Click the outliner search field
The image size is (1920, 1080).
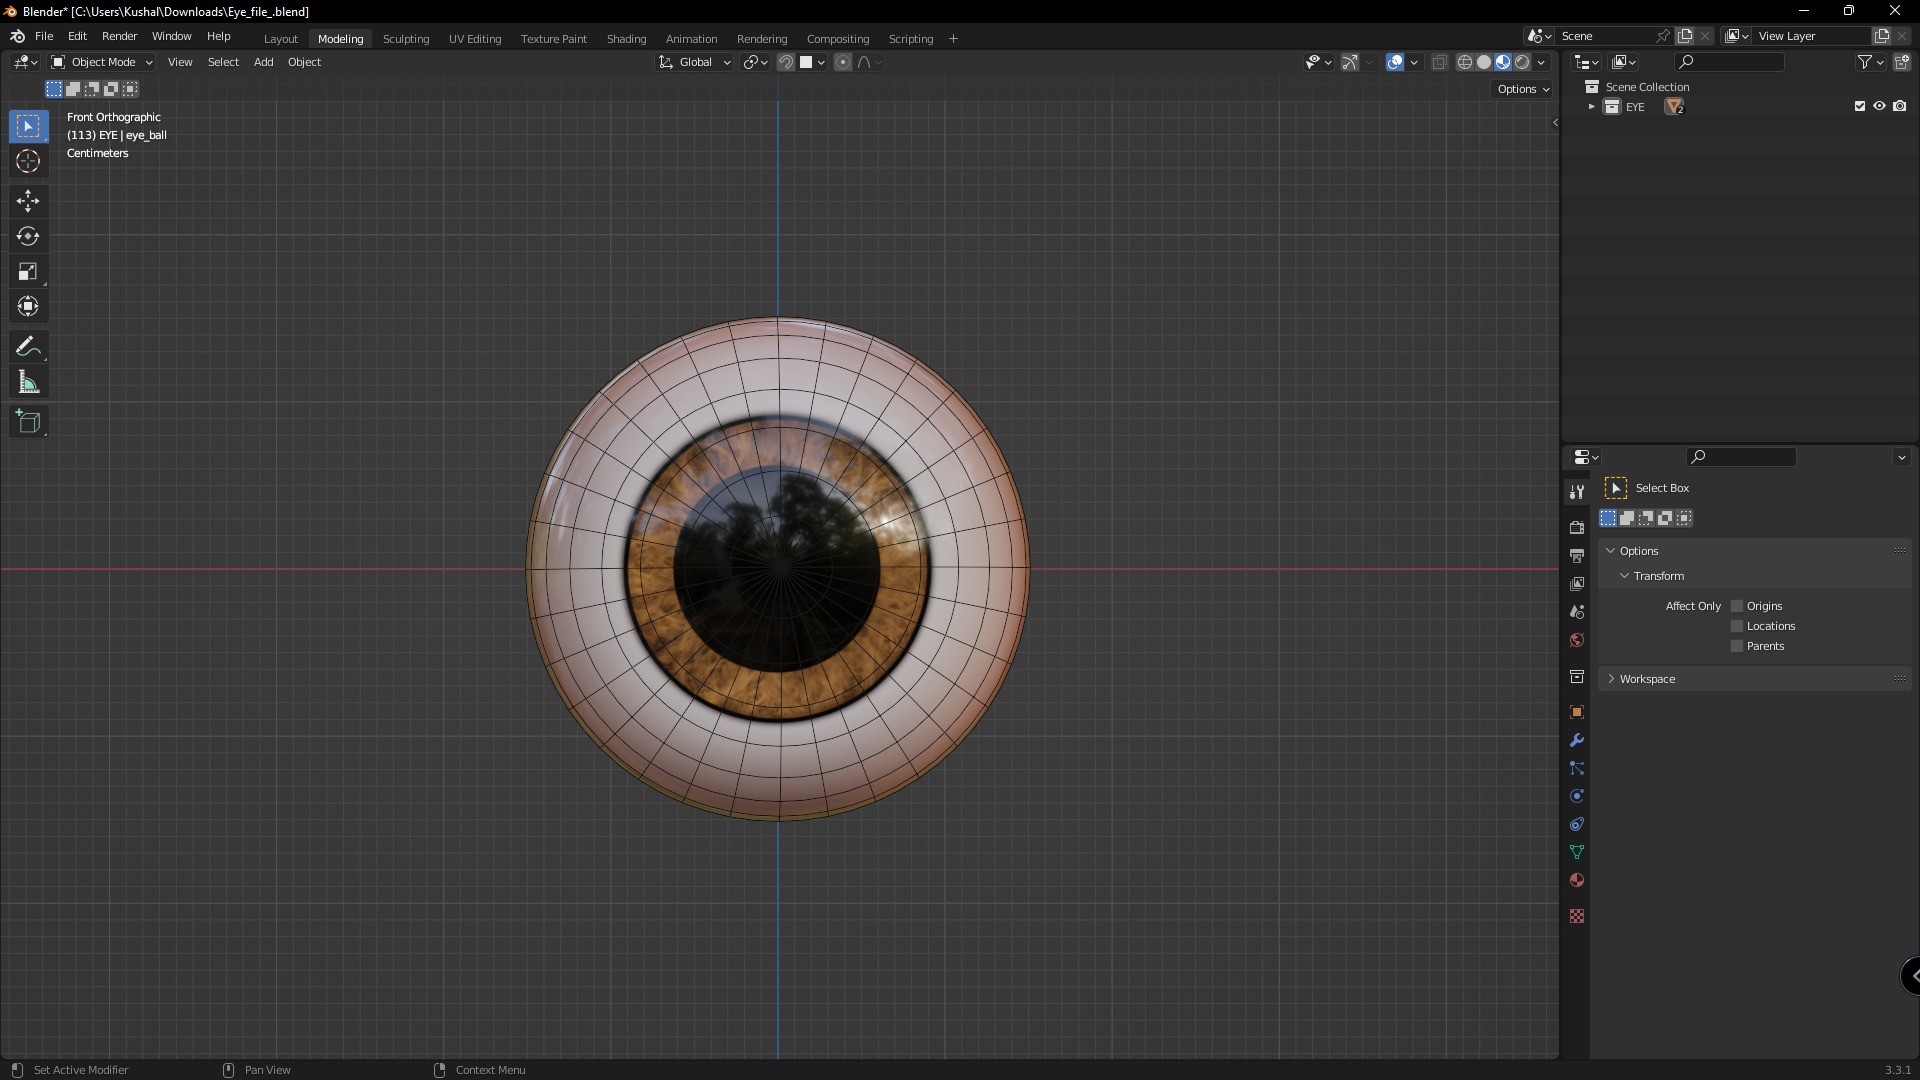[1729, 62]
